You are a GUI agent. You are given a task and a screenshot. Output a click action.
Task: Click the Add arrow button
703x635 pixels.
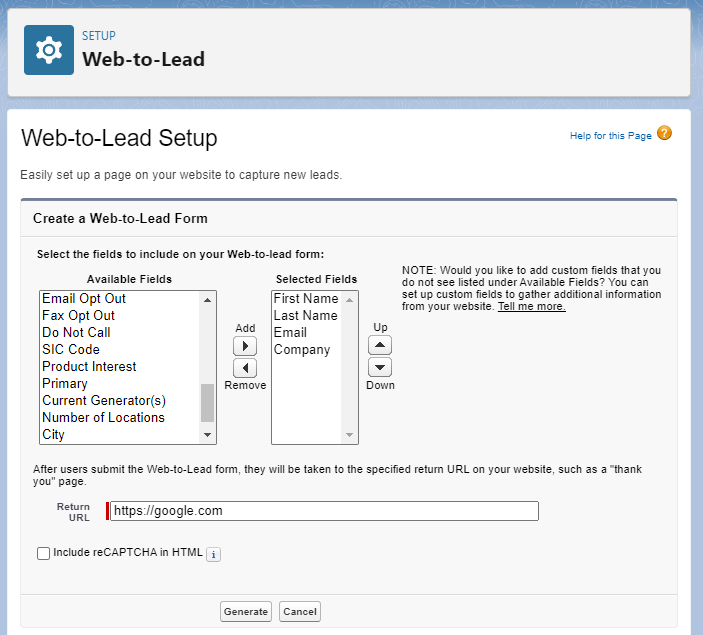point(245,346)
